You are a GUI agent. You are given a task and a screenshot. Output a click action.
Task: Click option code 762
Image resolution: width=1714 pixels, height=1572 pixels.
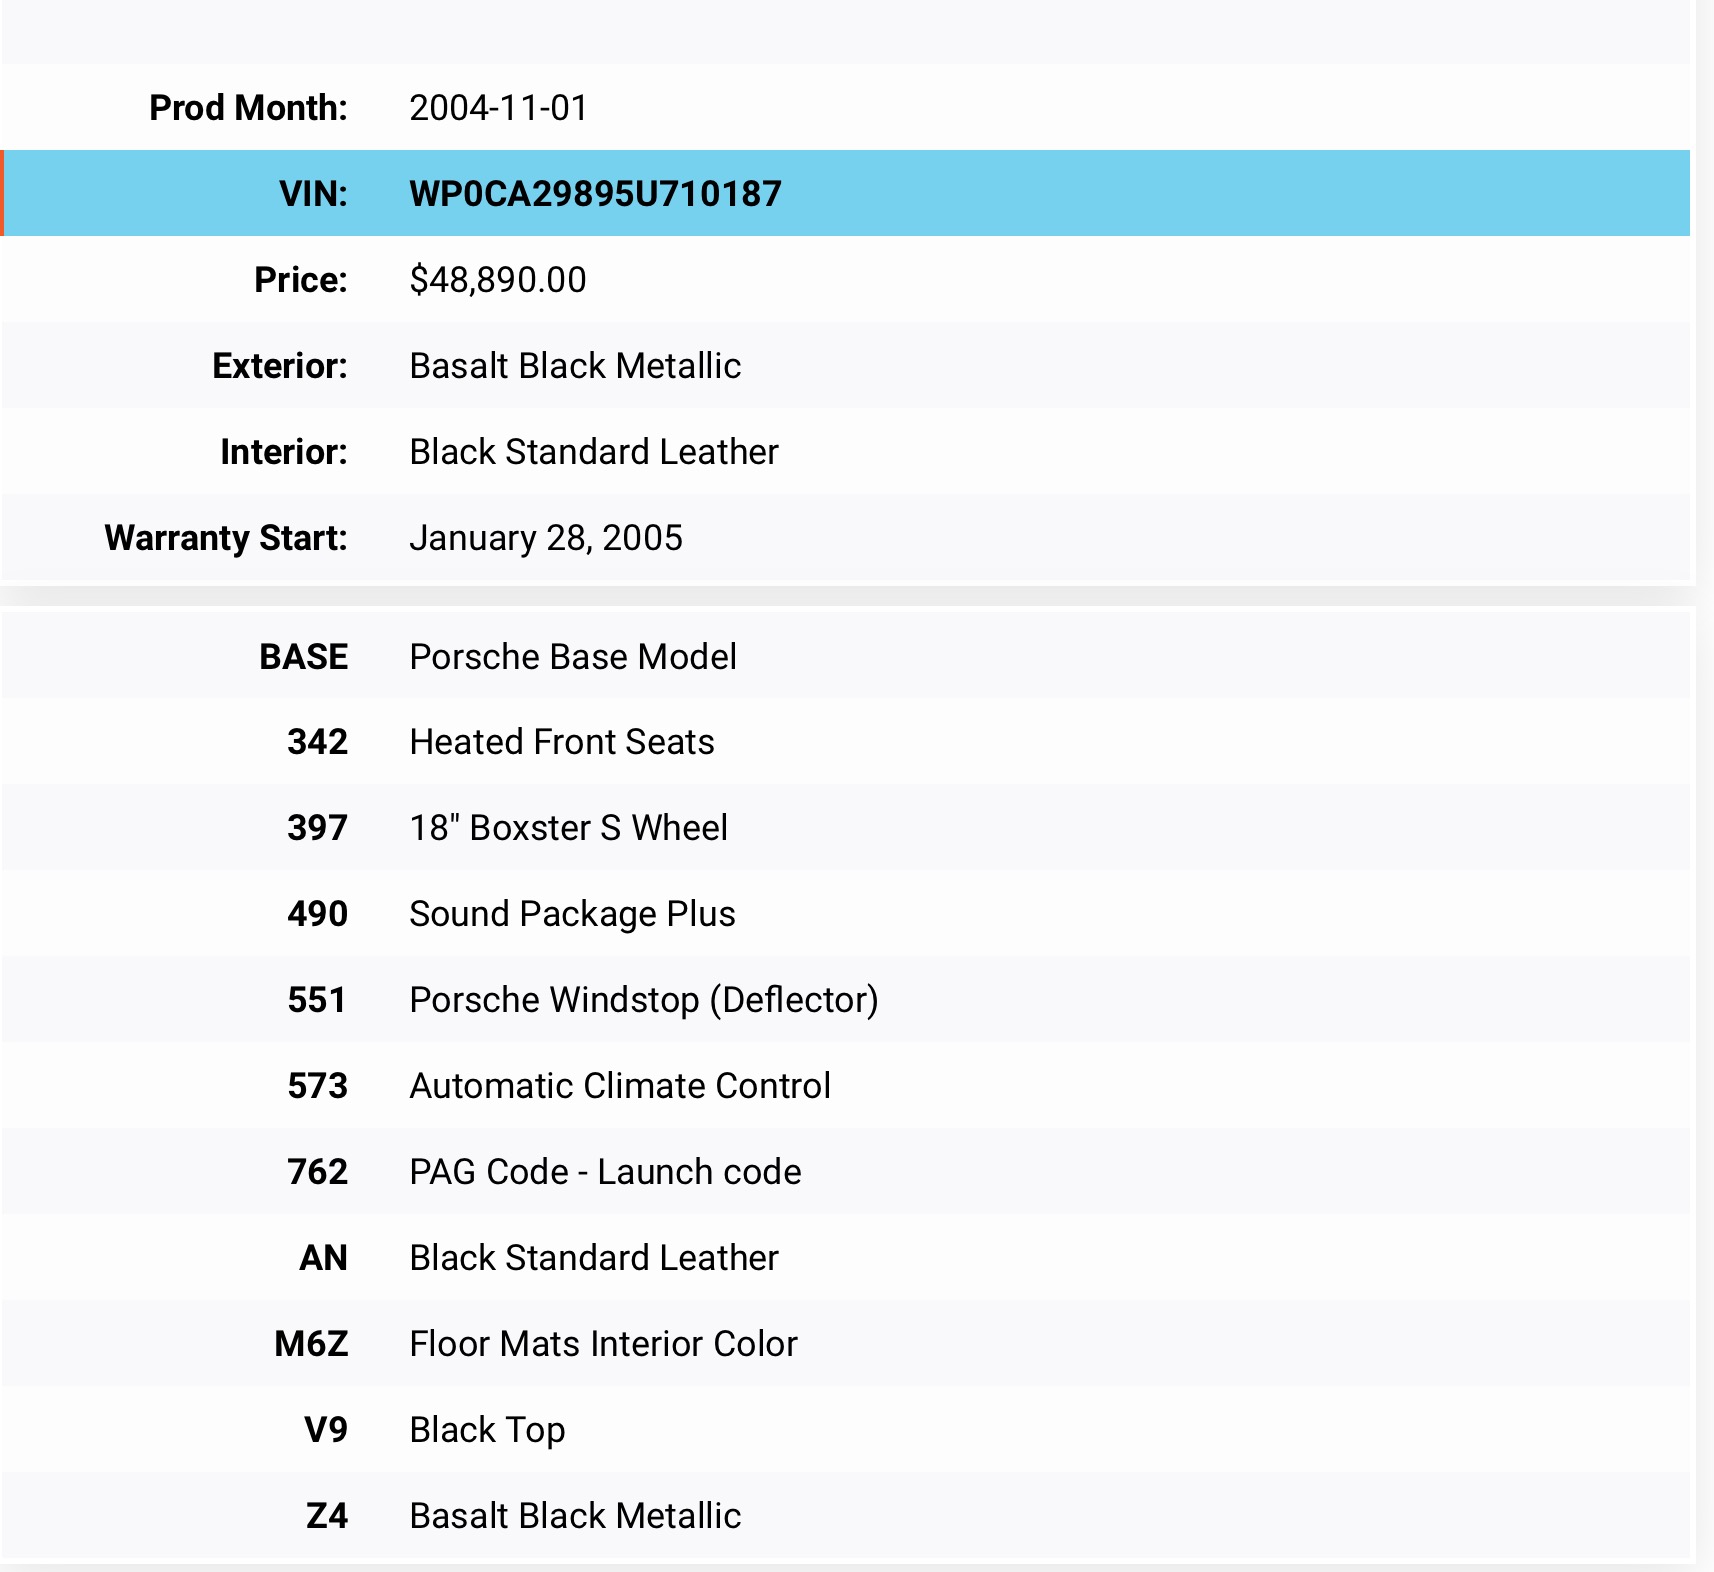(318, 1172)
